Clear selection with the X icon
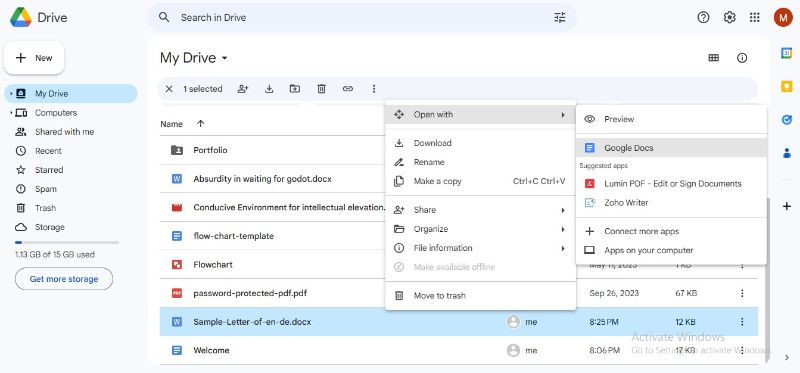The height and width of the screenshot is (373, 800). [x=169, y=89]
